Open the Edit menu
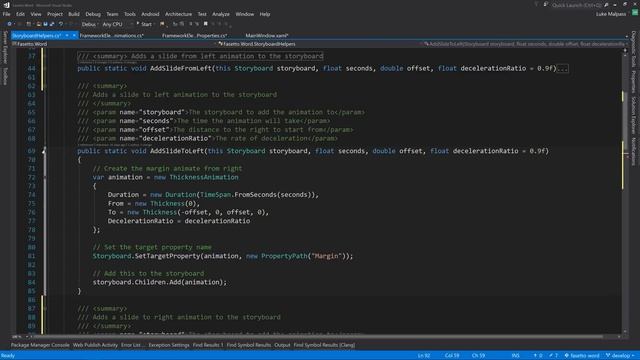640x360 pixels. (20, 14)
